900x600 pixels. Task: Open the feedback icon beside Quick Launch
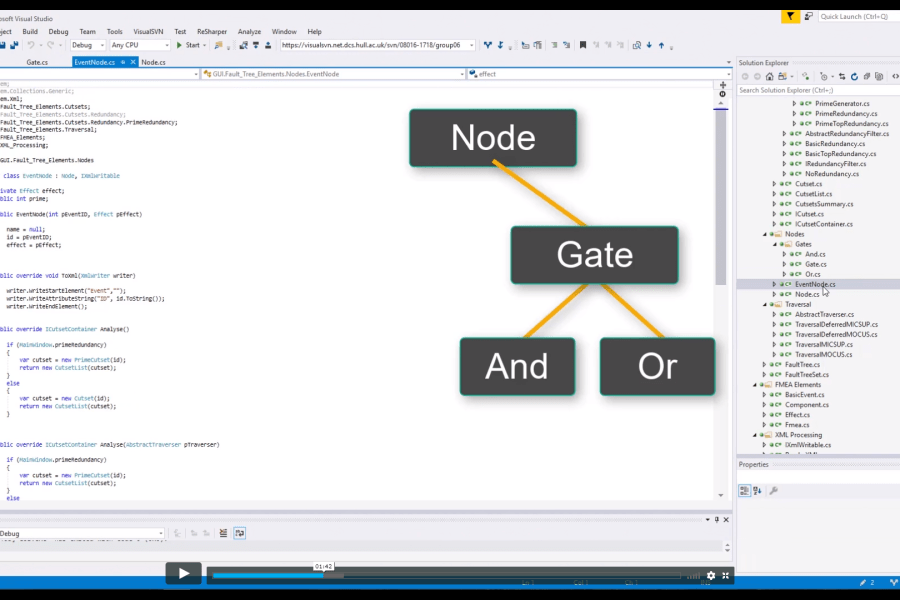(806, 16)
